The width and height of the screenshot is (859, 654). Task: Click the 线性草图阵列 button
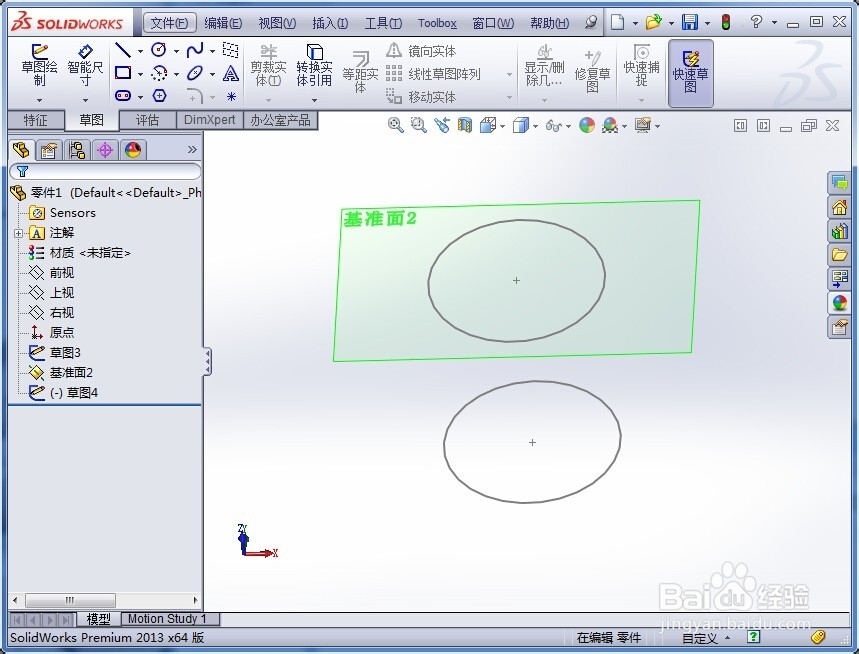pos(433,74)
